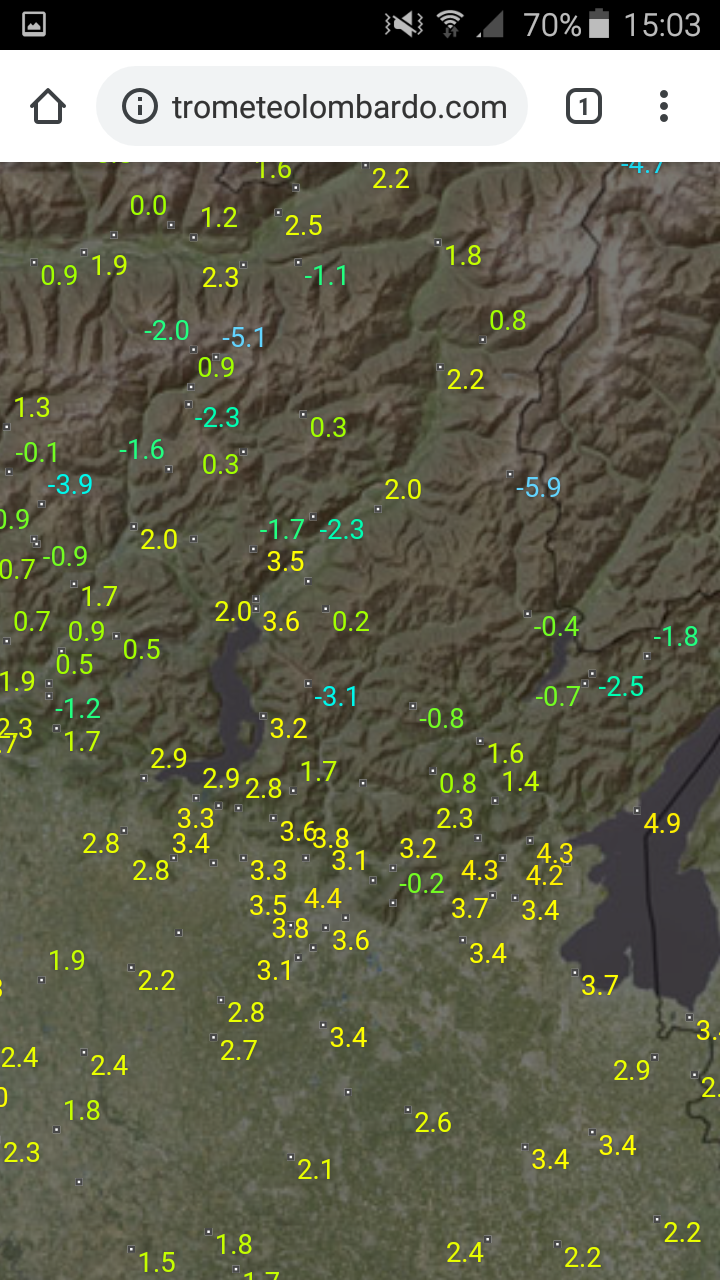Select the 4.9 temperature reading
Screen dimensions: 720x1280
coord(662,823)
